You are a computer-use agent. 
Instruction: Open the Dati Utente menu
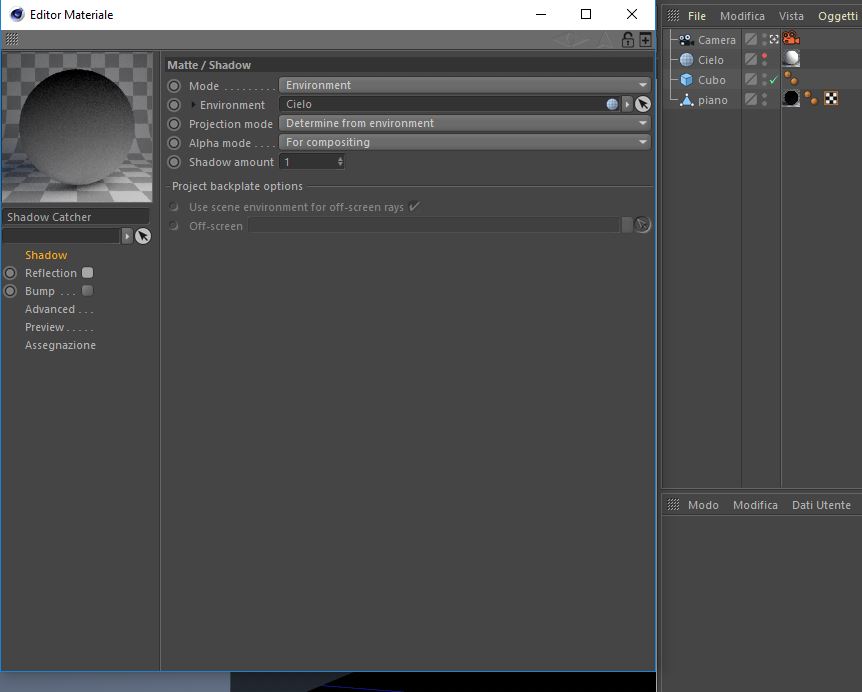(x=821, y=505)
